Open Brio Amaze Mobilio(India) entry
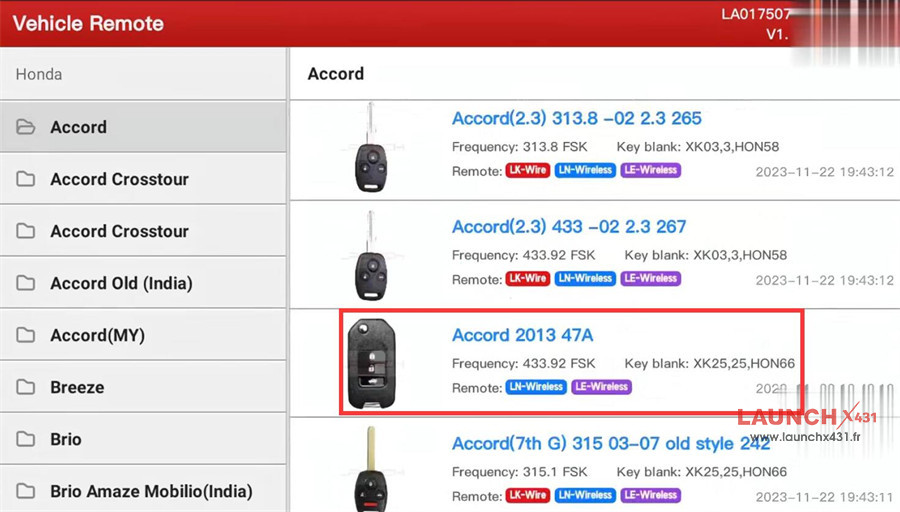This screenshot has height=512, width=900. coord(143,489)
